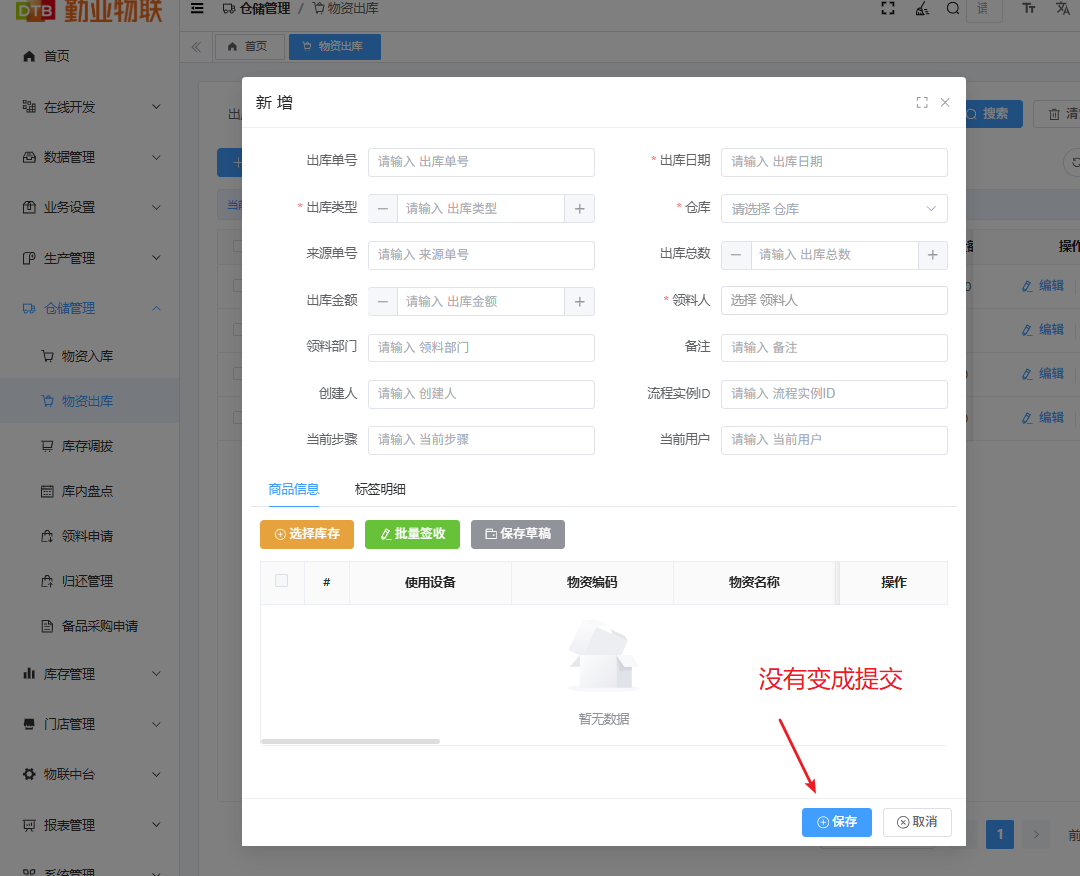Open the language translation icon

[x=1063, y=8]
